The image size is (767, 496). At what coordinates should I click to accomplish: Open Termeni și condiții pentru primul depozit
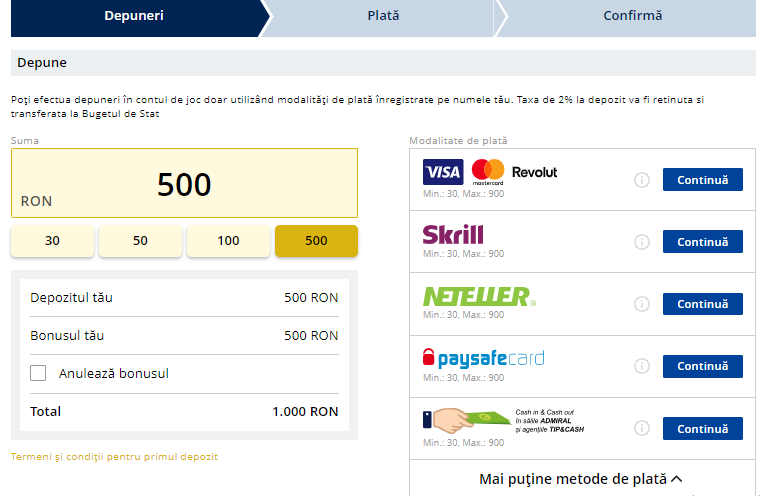click(x=114, y=456)
